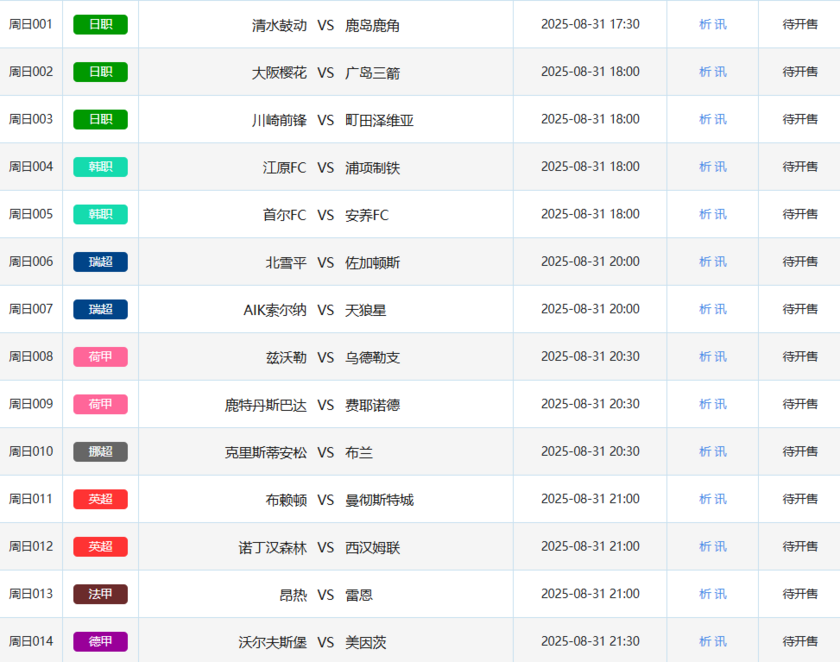This screenshot has width=840, height=662.
Task: Click the 韩职 league tag for 江原FC match
Action: pyautogui.click(x=100, y=167)
